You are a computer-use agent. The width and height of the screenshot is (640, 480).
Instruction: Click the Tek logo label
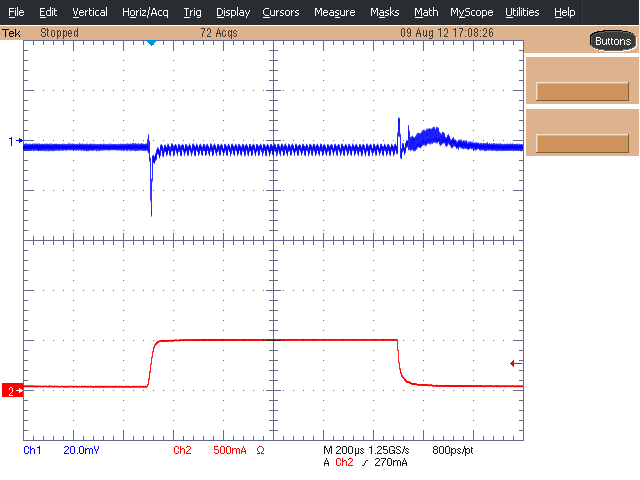coord(11,33)
